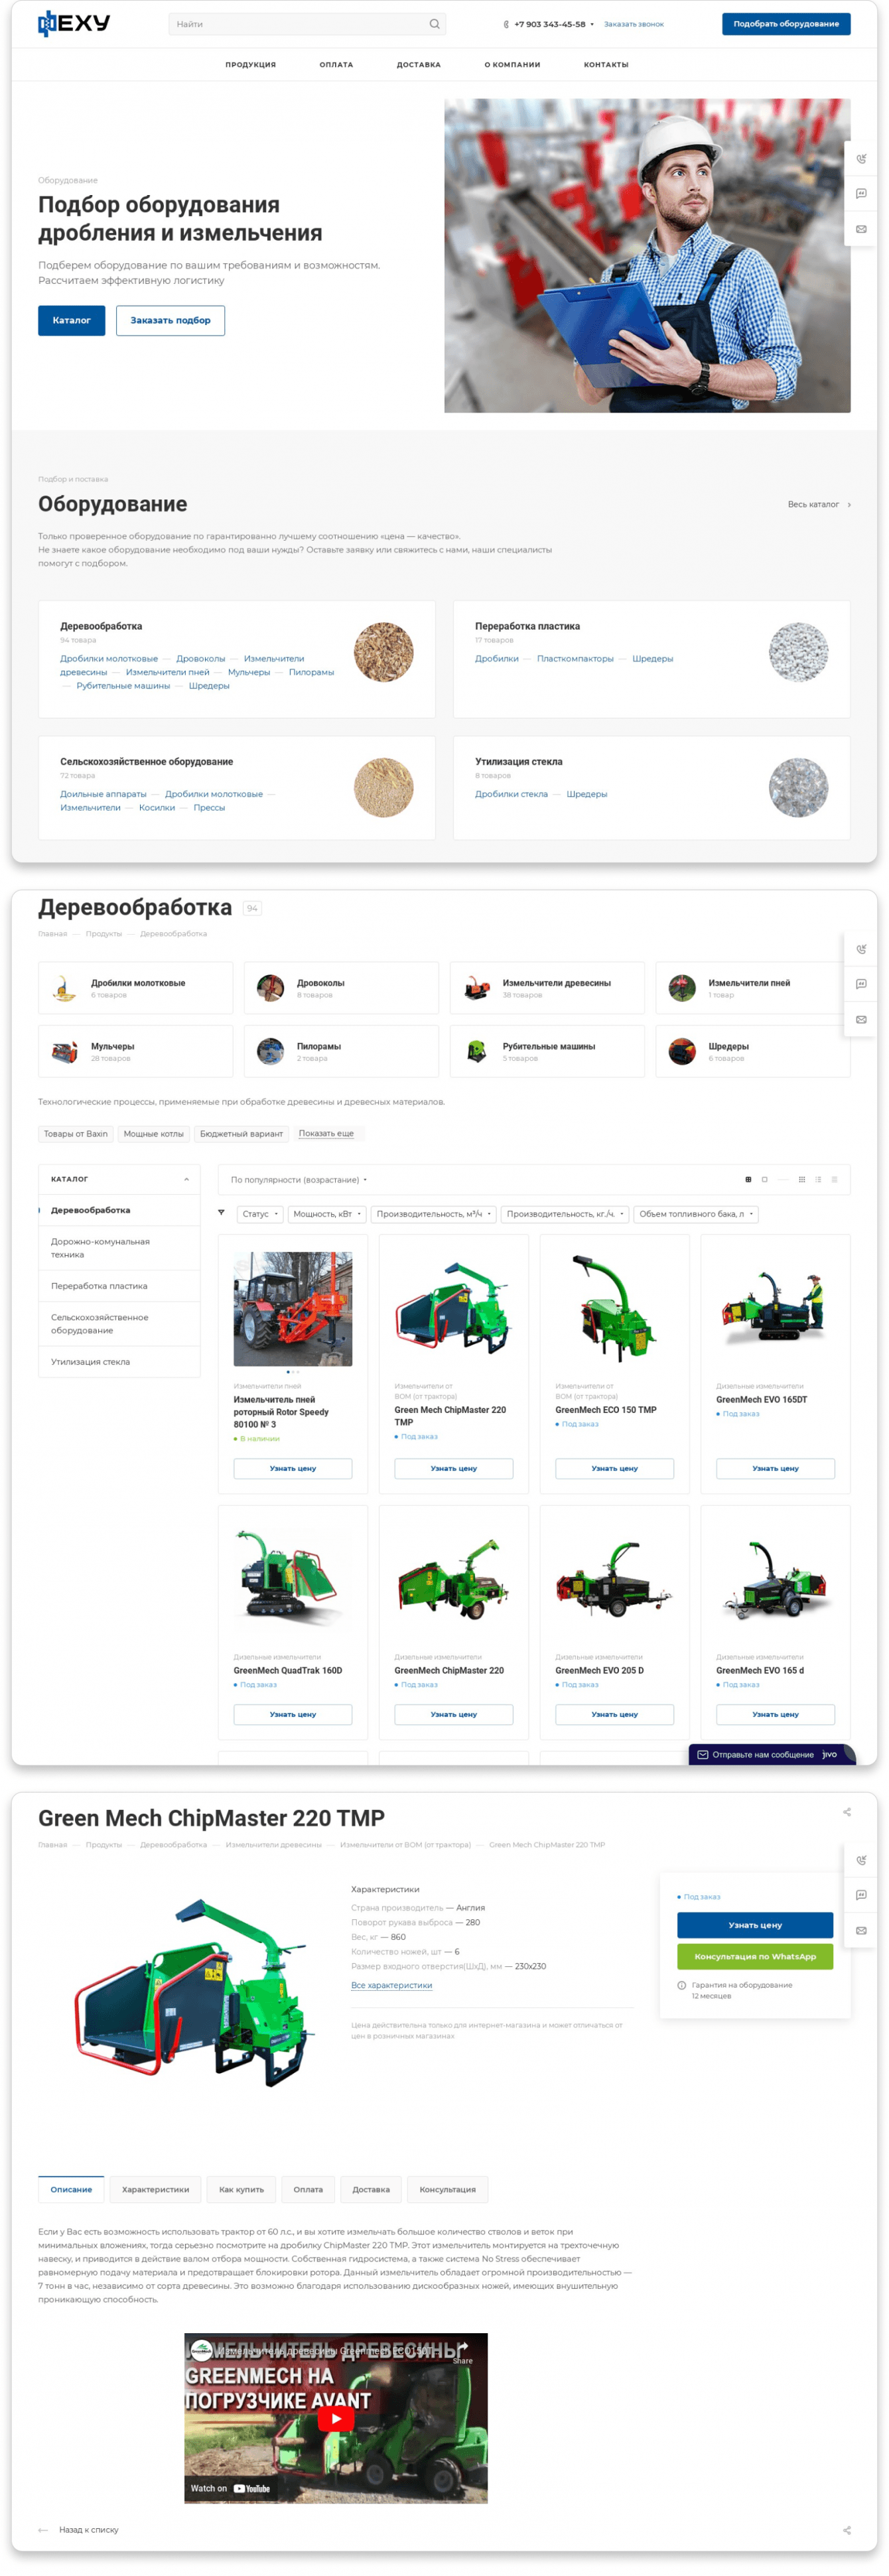Open the Производительность, м³/ч filter dropdown

tap(434, 1214)
